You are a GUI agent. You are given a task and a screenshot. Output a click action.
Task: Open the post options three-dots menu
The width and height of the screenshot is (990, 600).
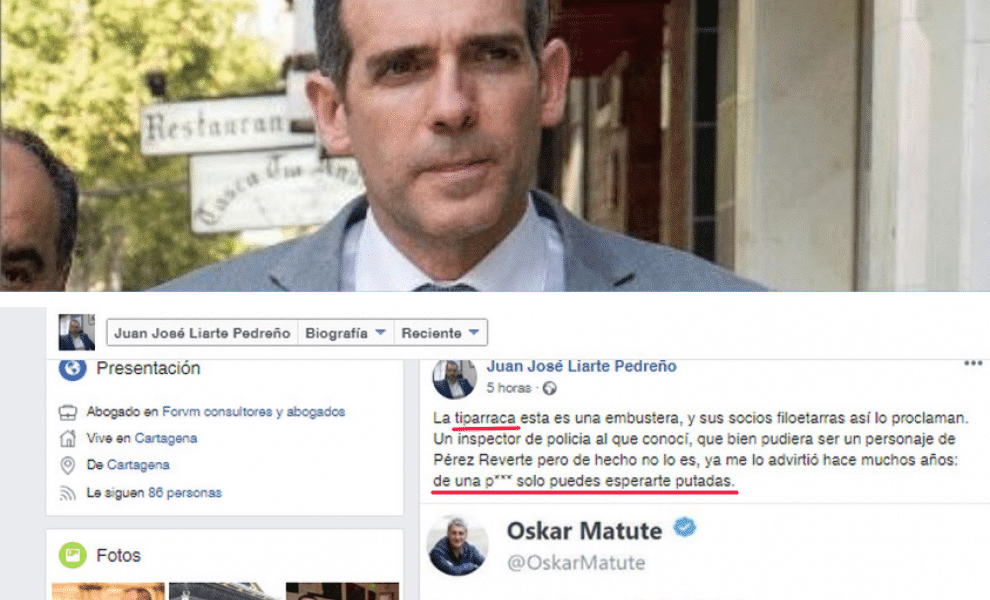973,363
